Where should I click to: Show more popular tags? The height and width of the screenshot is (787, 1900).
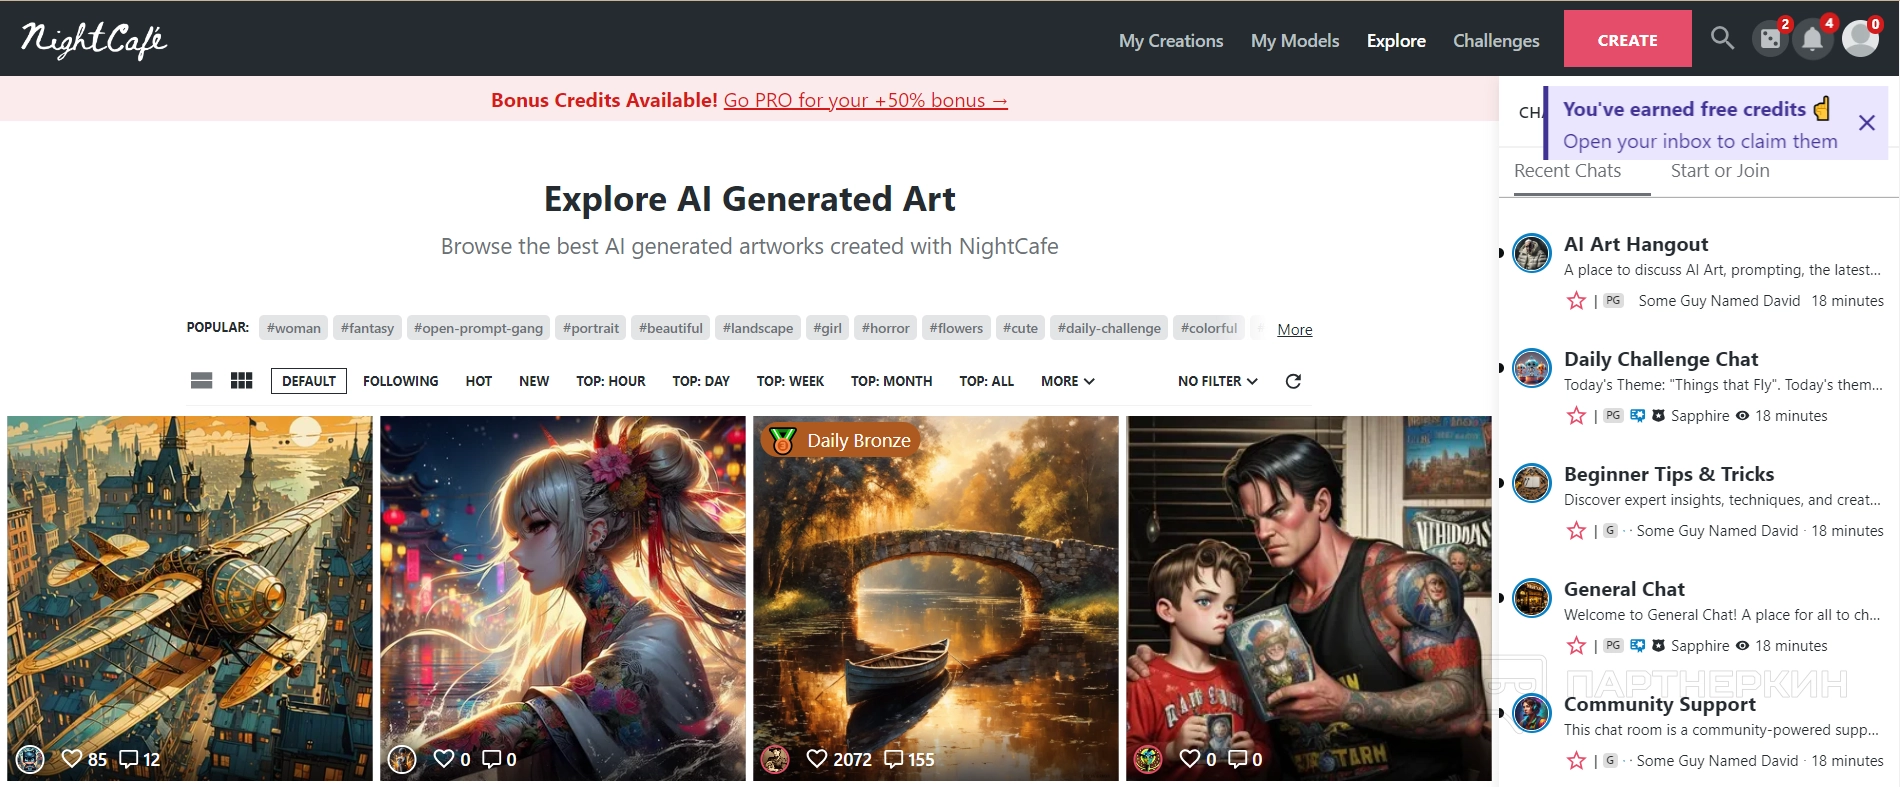(x=1294, y=329)
